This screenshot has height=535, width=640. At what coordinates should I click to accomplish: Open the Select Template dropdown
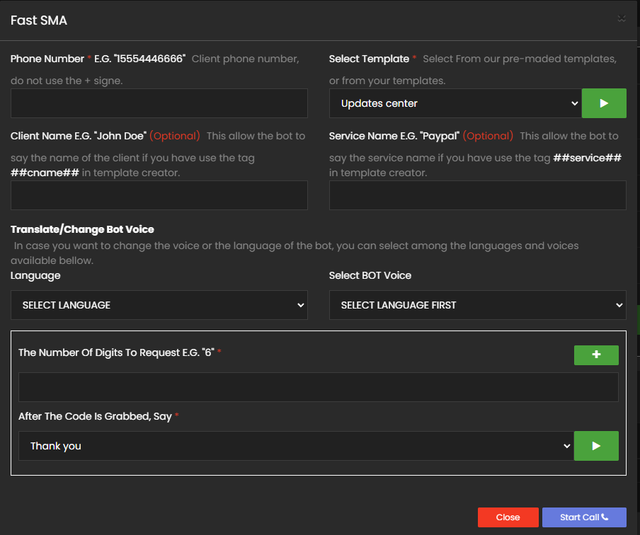coord(455,103)
